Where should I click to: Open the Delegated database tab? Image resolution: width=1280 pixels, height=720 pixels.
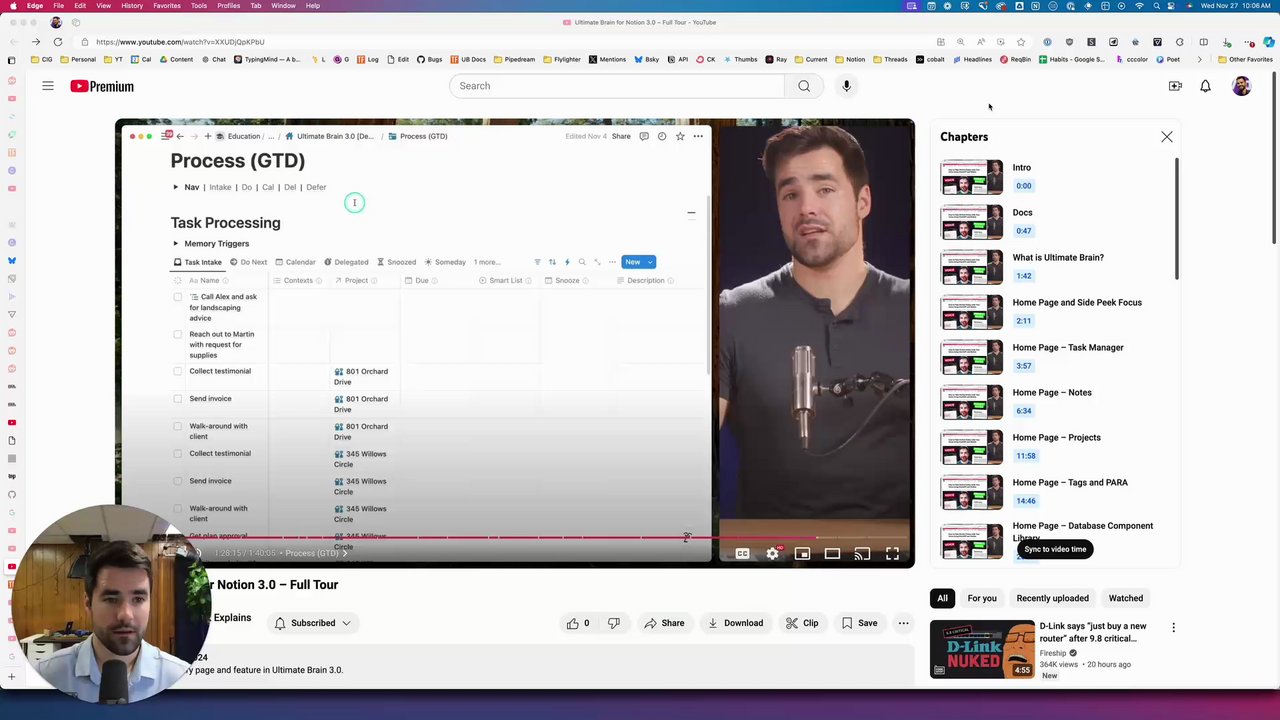pyautogui.click(x=346, y=262)
